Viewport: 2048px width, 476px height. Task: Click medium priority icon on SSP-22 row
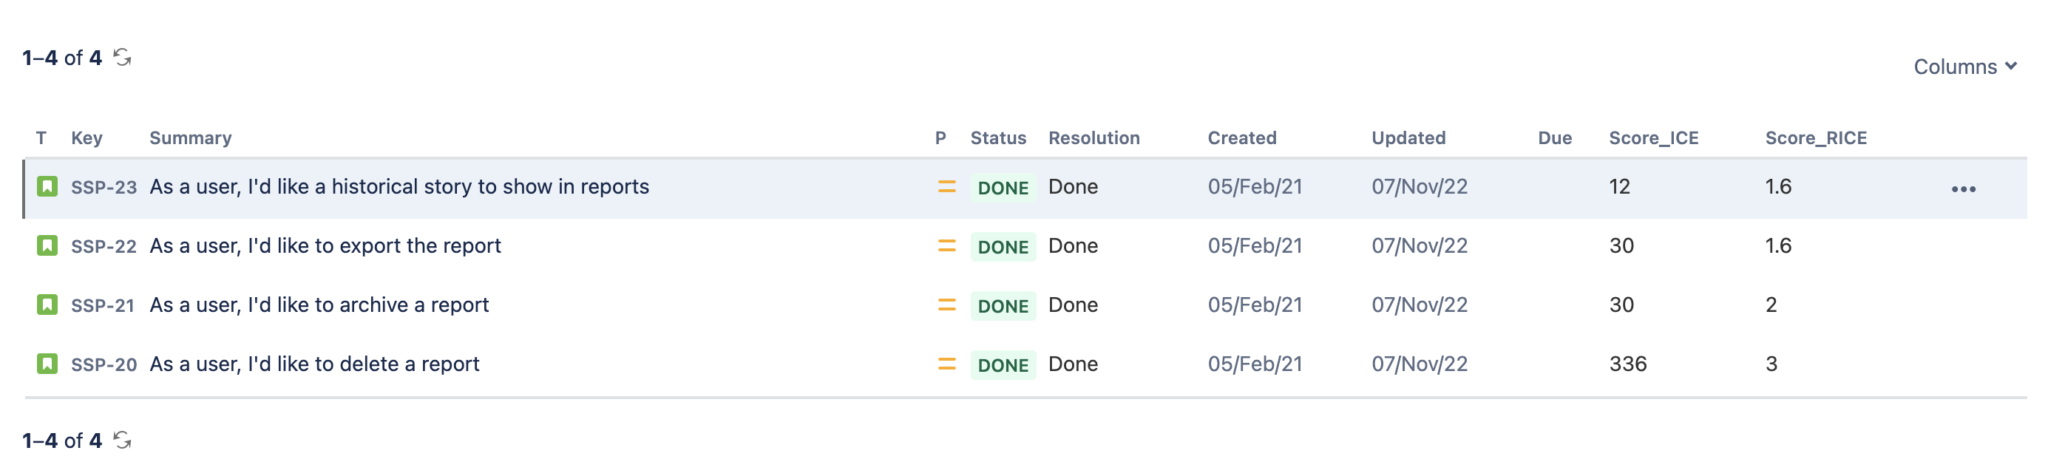coord(946,246)
